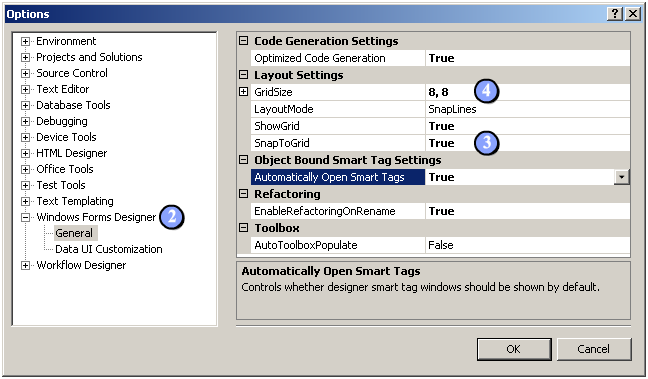
Task: Collapse the Toolbox category
Action: pos(243,228)
